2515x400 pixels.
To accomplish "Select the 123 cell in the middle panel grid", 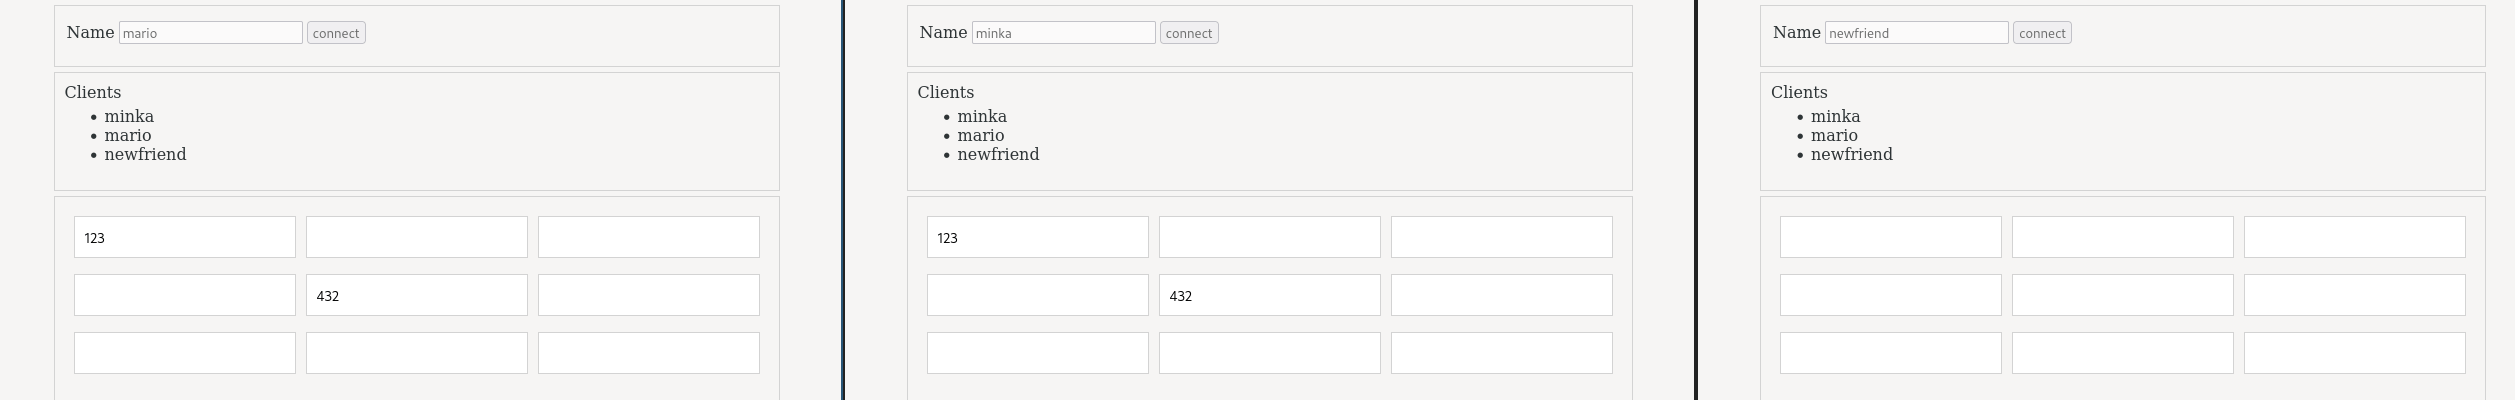I will click(x=1038, y=237).
